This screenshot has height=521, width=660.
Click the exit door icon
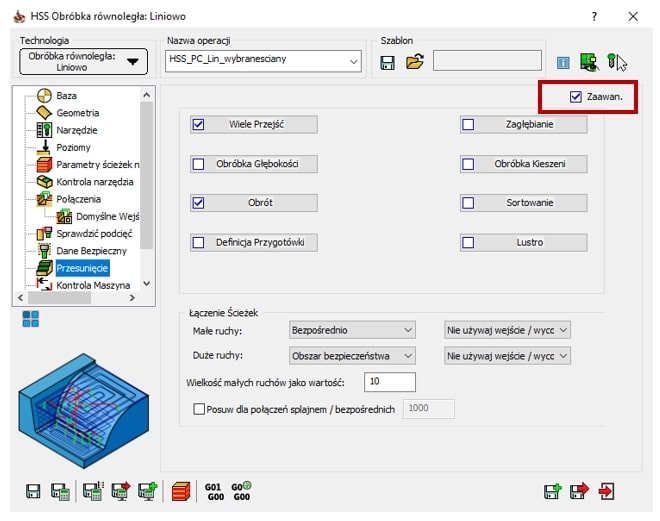[607, 491]
